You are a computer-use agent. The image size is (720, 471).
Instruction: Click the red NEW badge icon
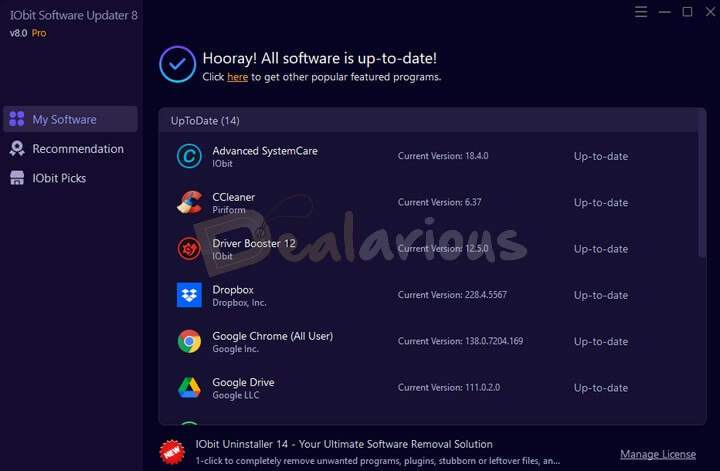pyautogui.click(x=172, y=452)
